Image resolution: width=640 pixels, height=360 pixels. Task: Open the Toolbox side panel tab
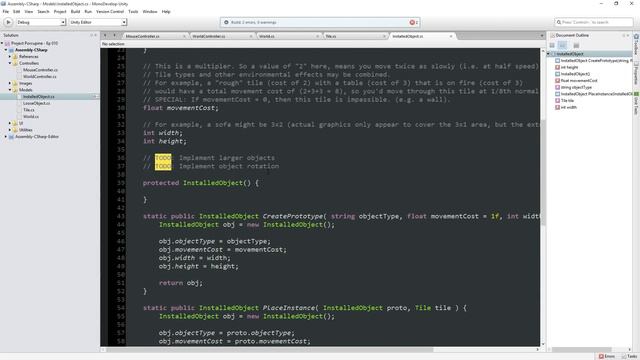(636, 45)
